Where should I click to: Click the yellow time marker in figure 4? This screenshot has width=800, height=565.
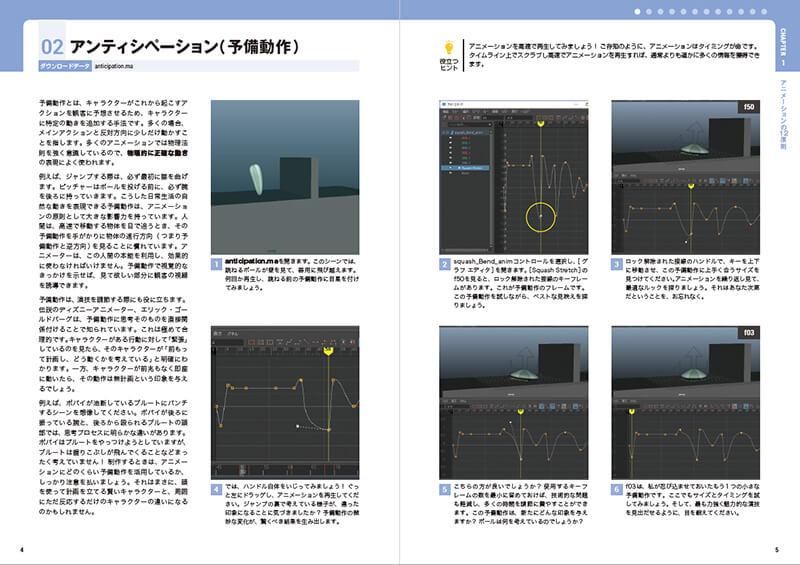(x=328, y=352)
